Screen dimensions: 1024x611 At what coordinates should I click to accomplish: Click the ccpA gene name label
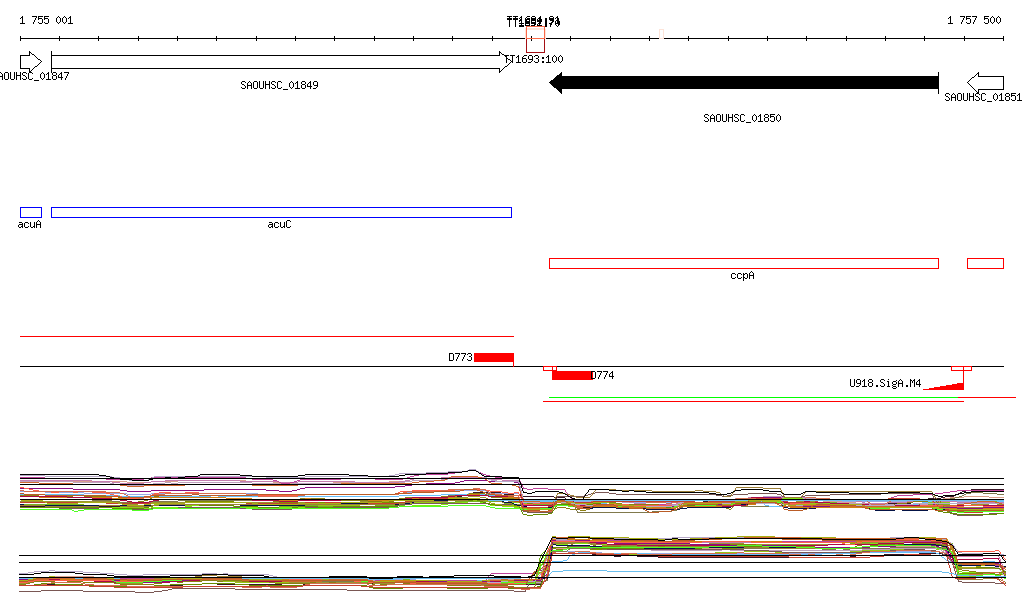click(742, 275)
